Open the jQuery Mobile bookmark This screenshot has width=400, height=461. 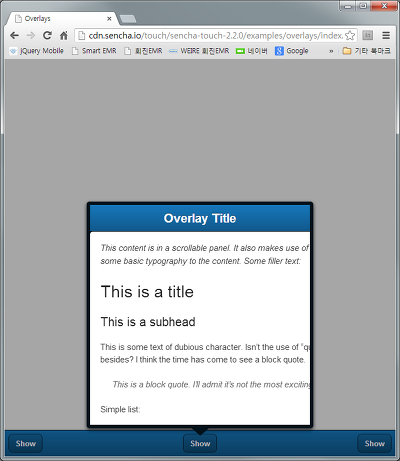(37, 51)
